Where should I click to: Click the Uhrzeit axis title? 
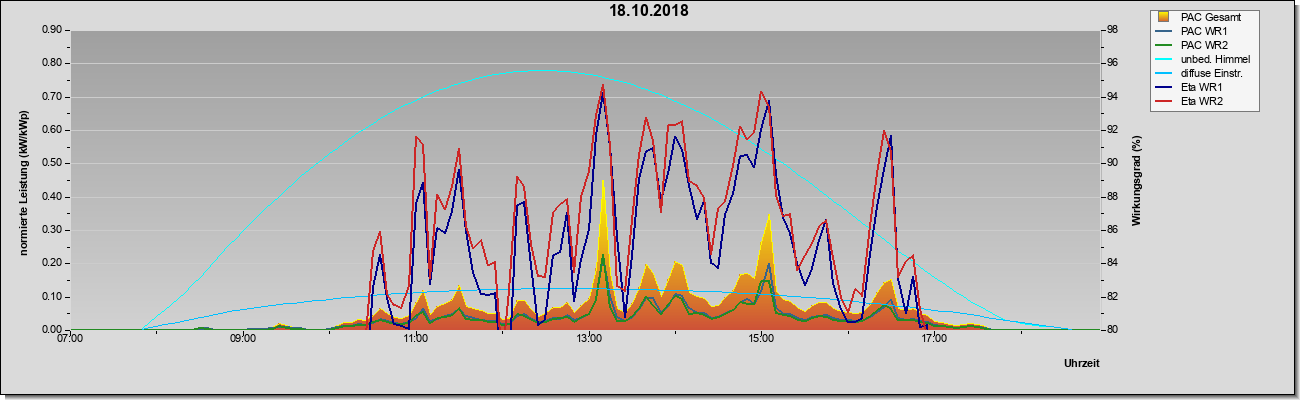[1082, 363]
